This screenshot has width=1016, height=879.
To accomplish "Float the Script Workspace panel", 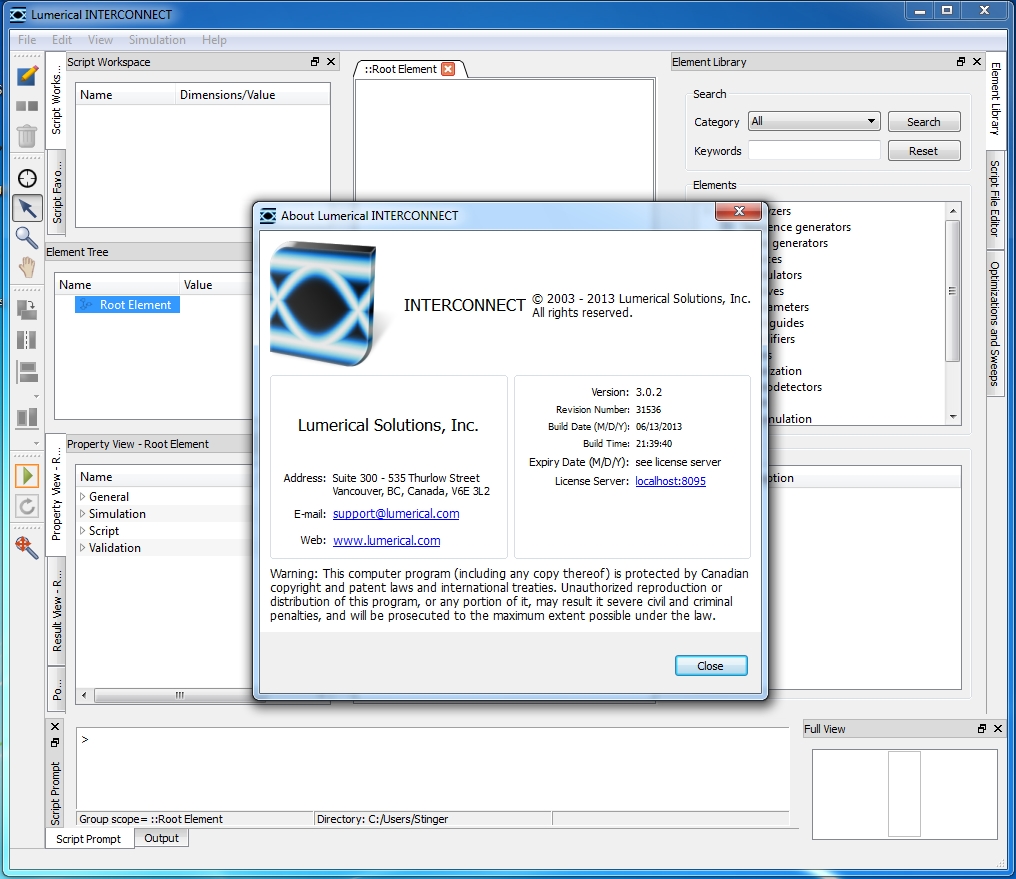I will pos(315,62).
